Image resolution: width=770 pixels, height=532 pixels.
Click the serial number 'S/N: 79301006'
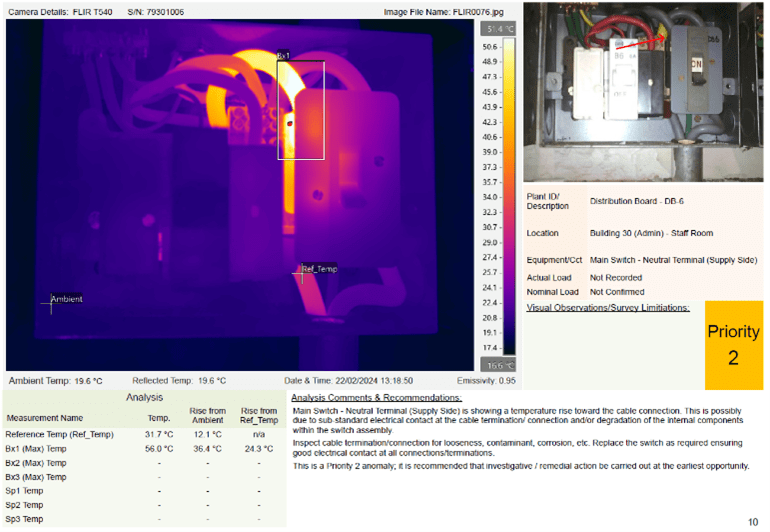tap(155, 12)
